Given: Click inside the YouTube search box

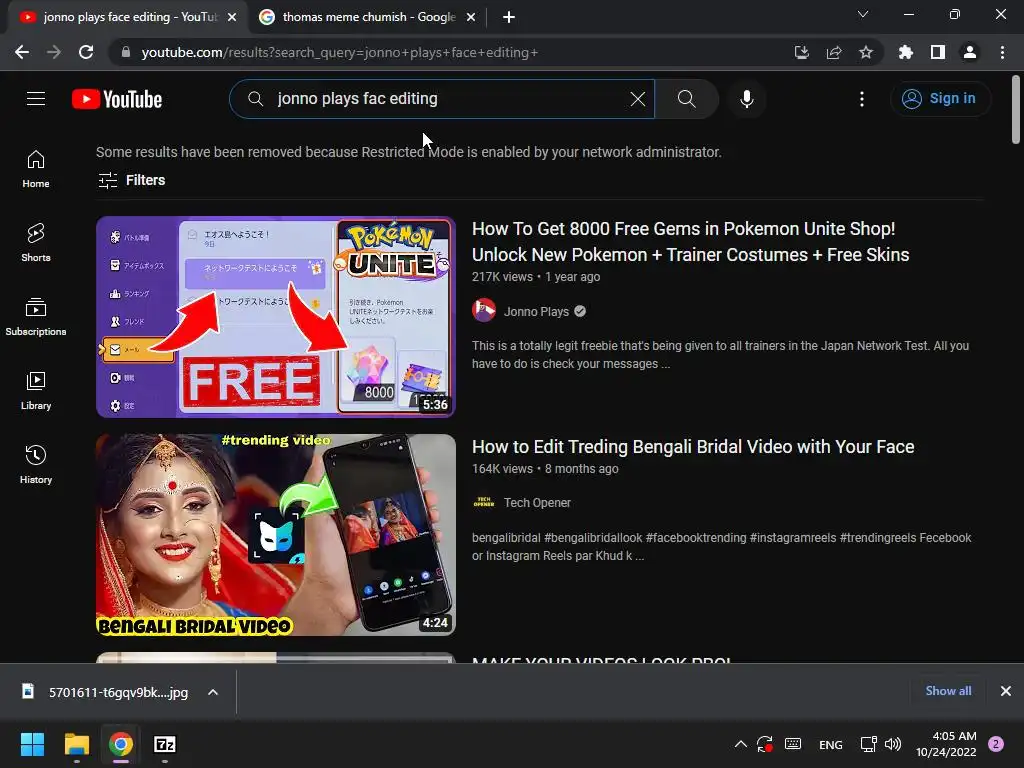Looking at the screenshot, I should pos(444,99).
